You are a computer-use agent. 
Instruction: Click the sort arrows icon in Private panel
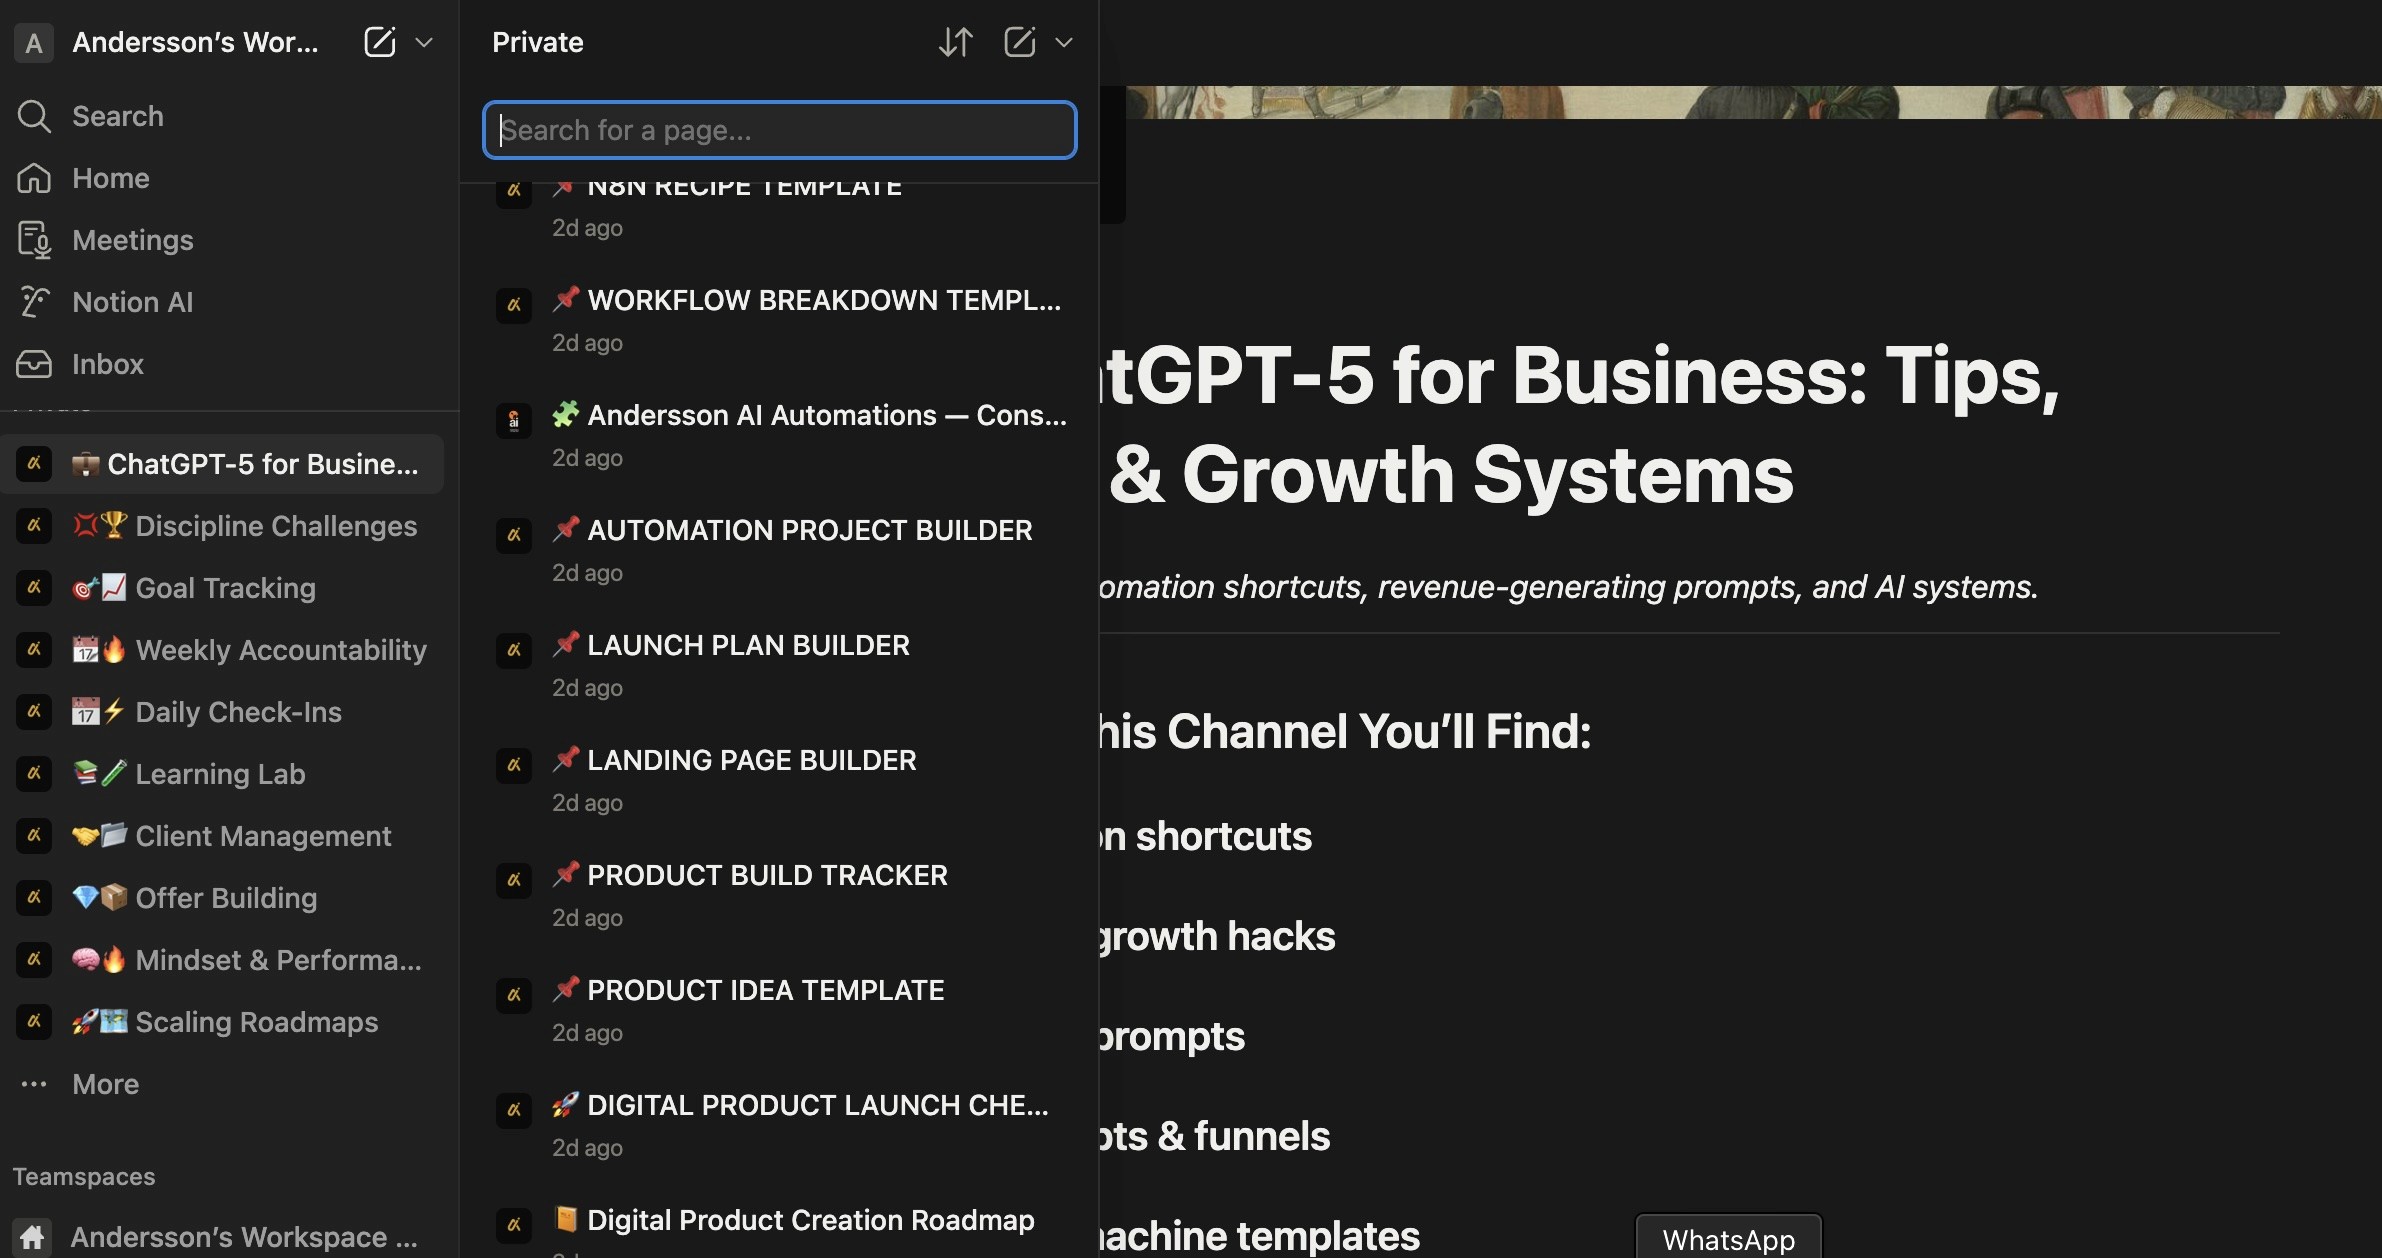tap(955, 42)
